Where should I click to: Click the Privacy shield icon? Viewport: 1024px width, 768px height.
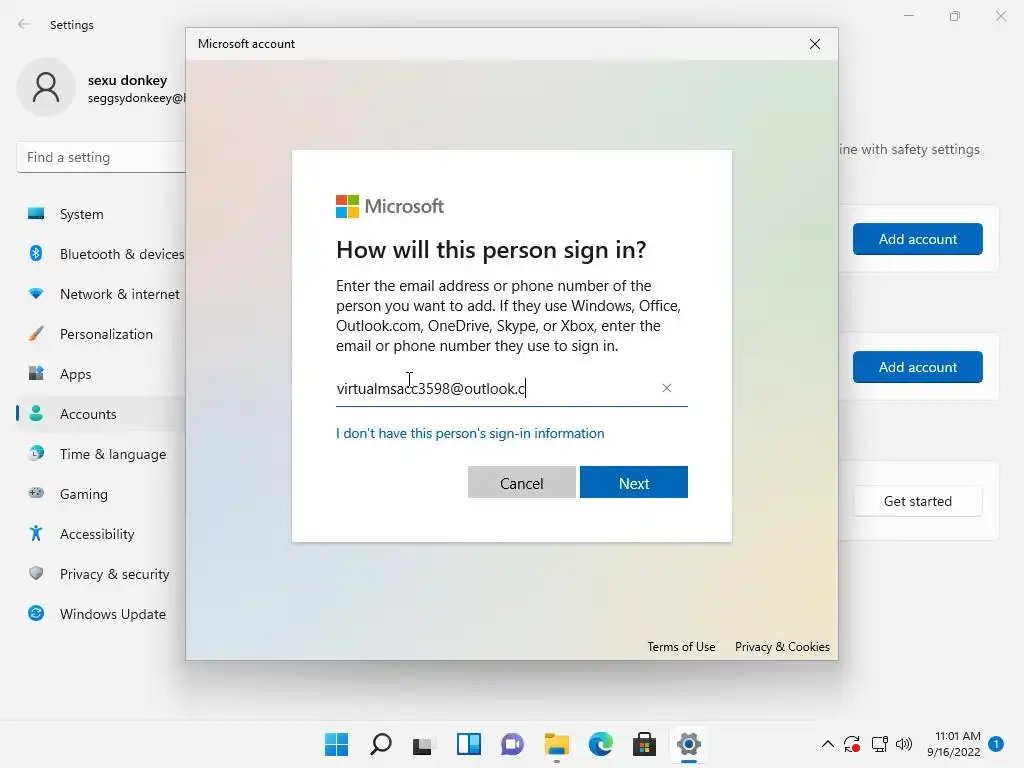click(x=36, y=573)
